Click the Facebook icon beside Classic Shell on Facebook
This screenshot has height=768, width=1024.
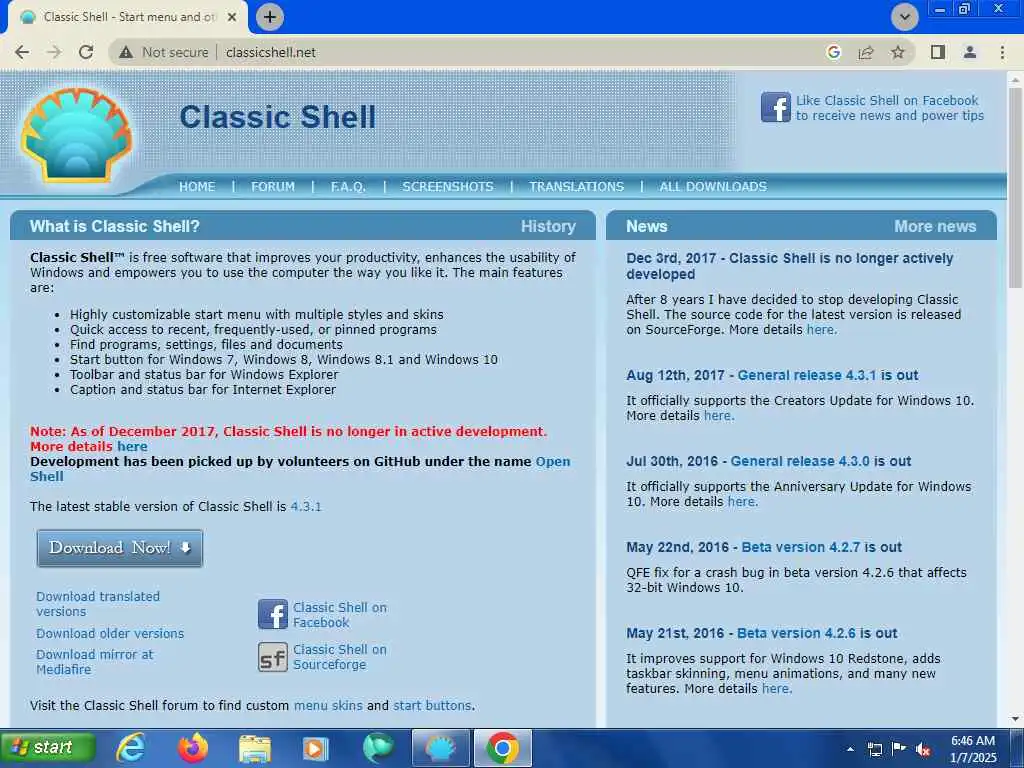pyautogui.click(x=272, y=615)
